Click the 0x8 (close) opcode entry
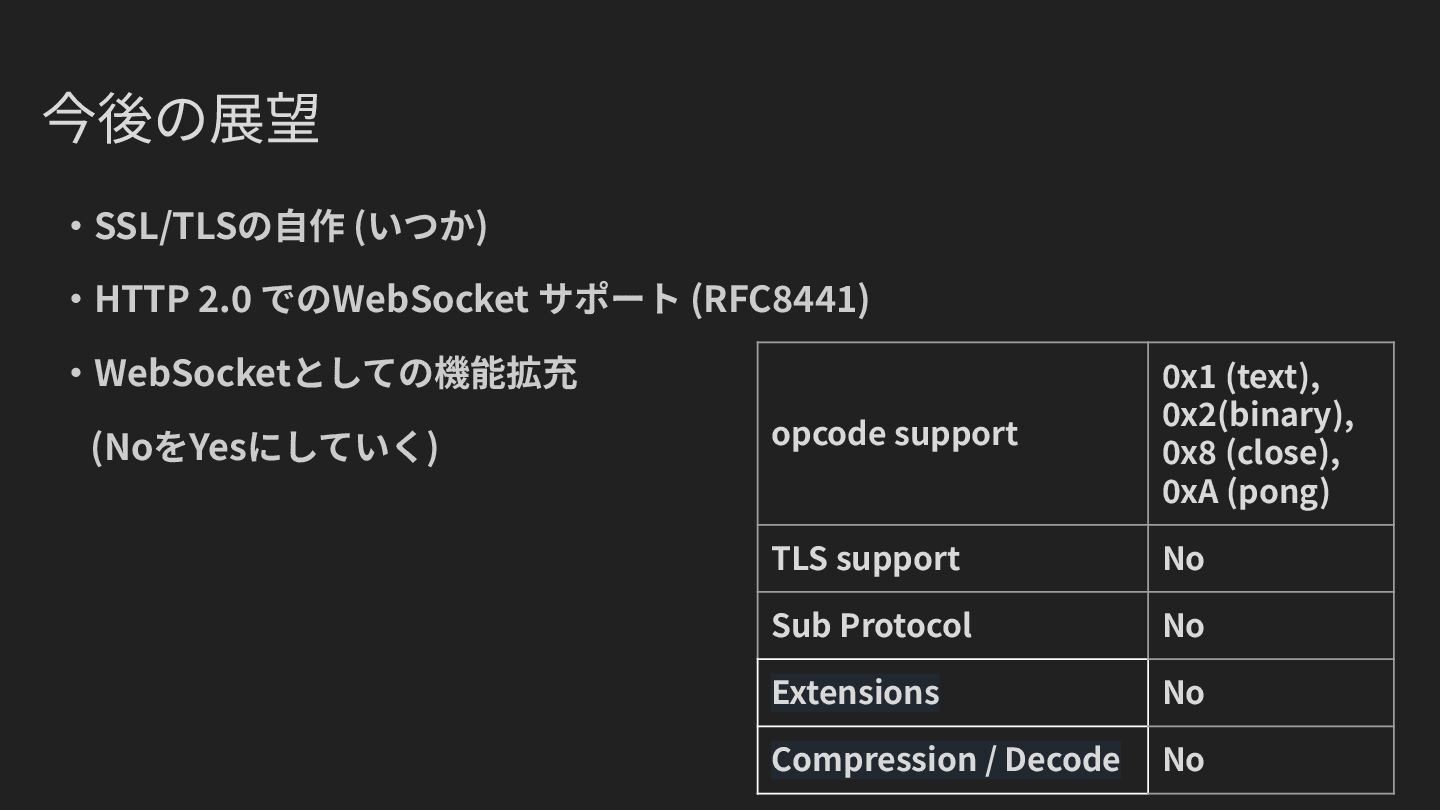 coord(1250,453)
